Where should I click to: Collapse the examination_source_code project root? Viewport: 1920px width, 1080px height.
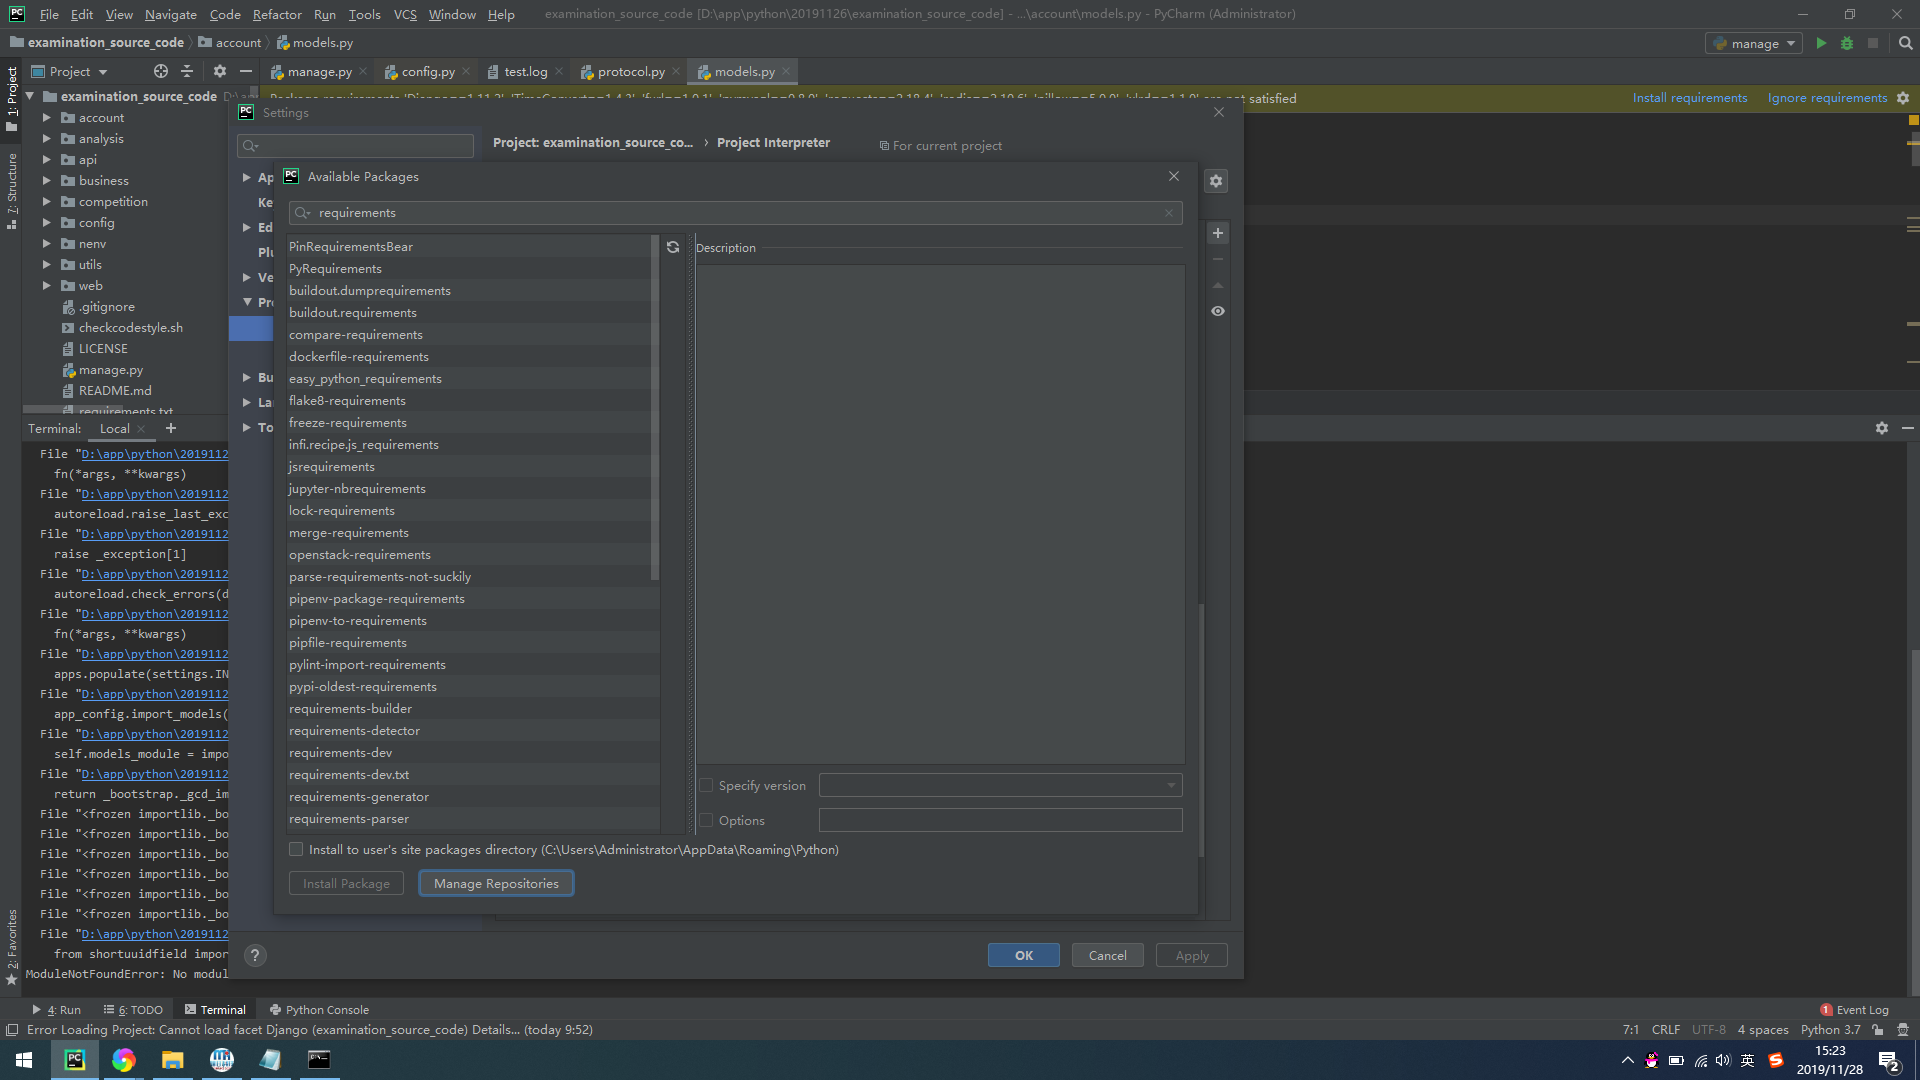[30, 97]
